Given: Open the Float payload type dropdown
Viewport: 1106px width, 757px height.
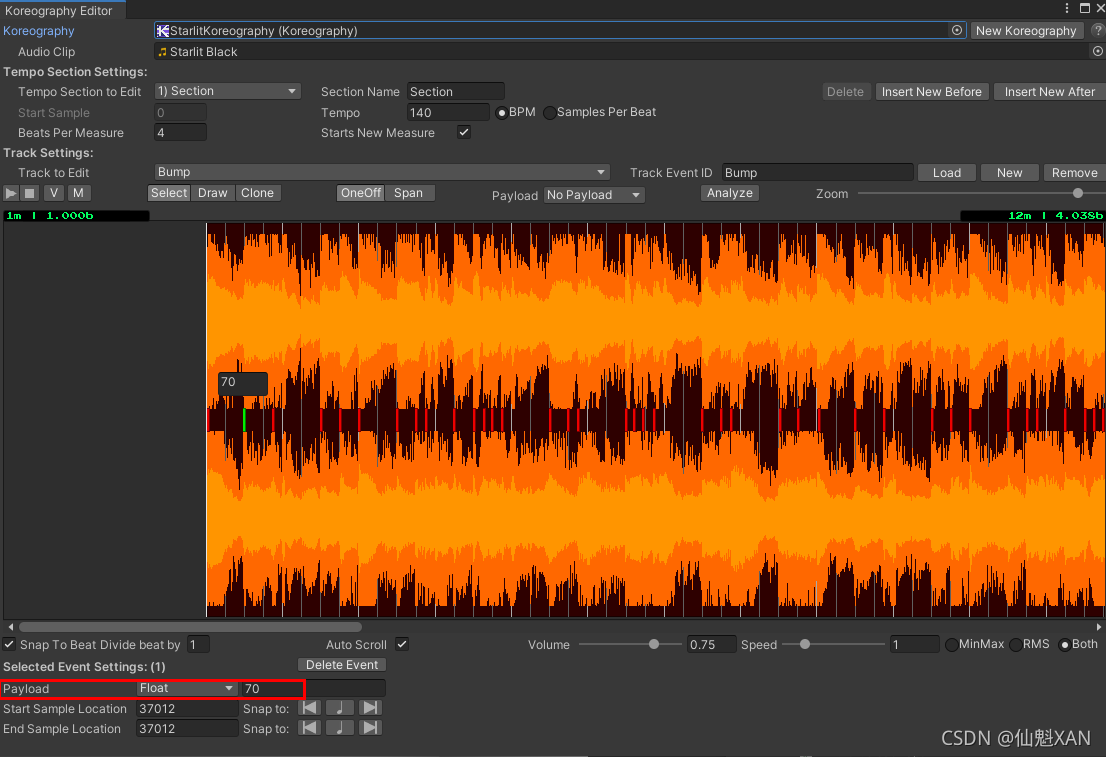Looking at the screenshot, I should 187,688.
